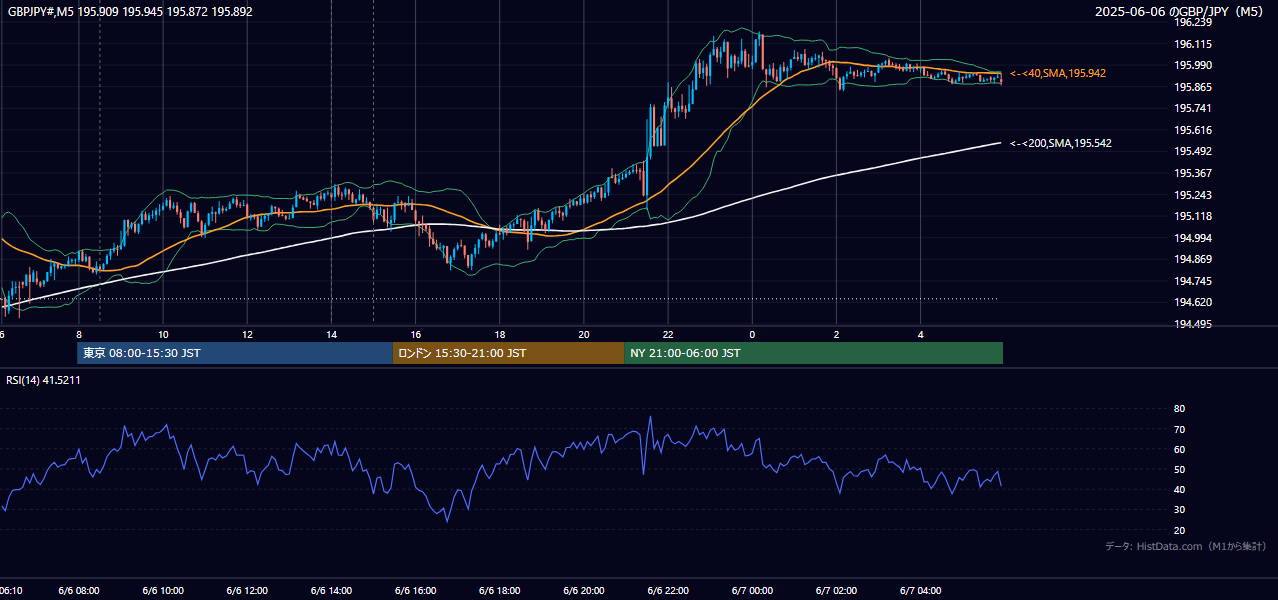Click the RSI scale level 30
1278x600 pixels.
coord(1179,510)
